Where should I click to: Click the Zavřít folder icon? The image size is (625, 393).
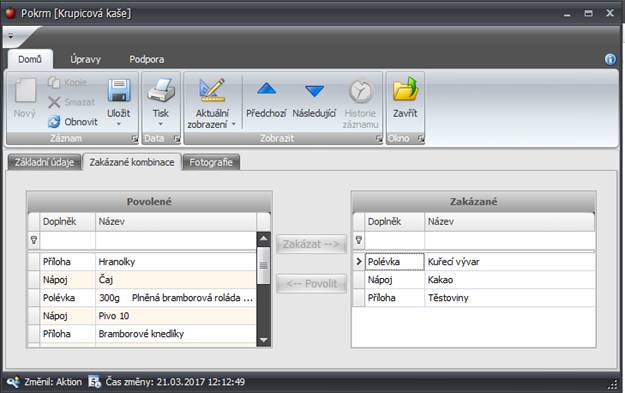click(x=405, y=89)
